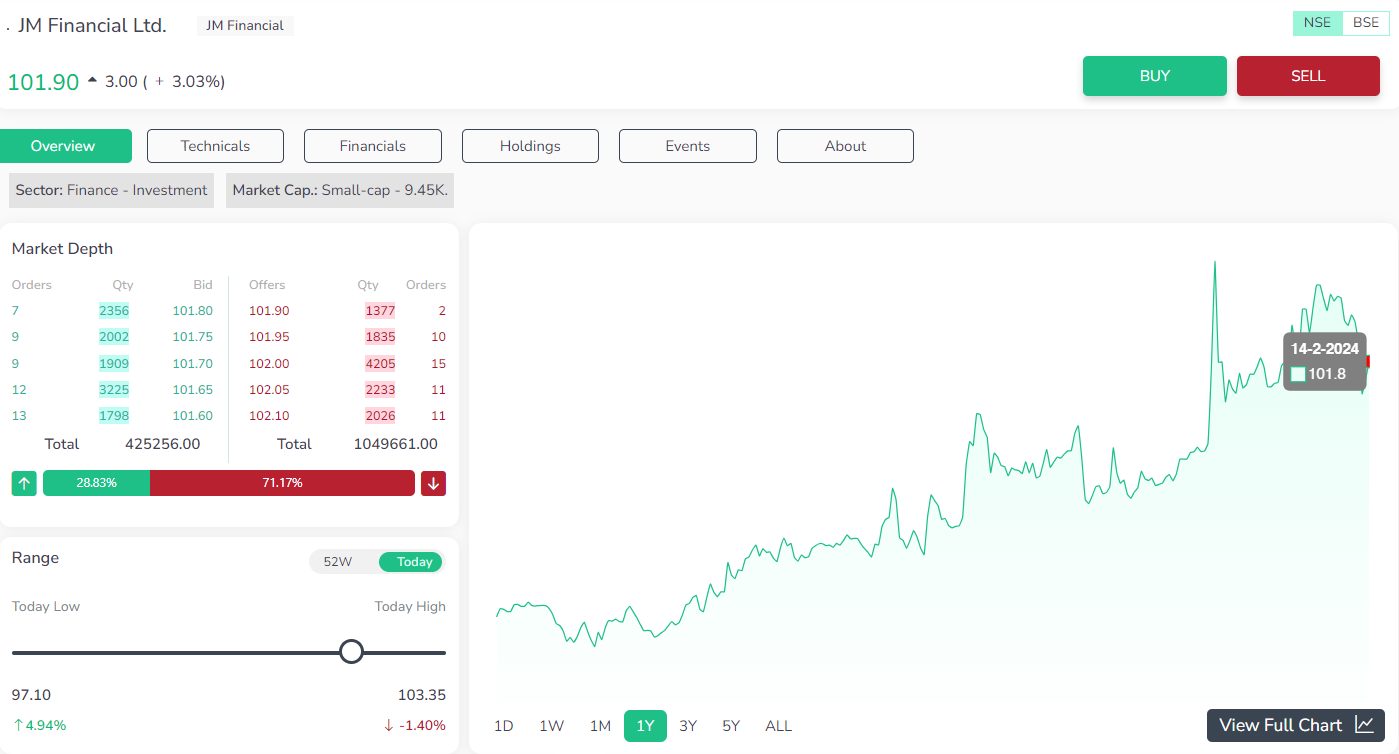Screen dimensions: 1399x754
Task: Click offer quantity 1377
Action: coord(380,311)
